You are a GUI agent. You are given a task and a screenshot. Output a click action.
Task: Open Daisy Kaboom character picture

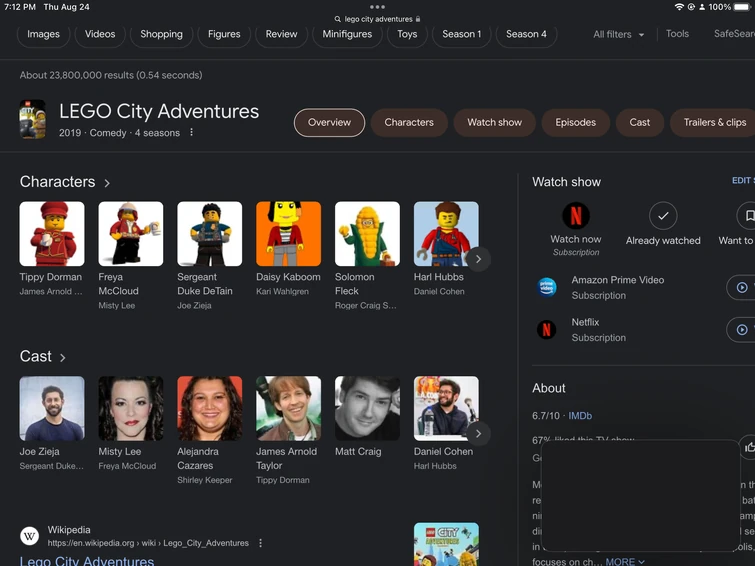click(288, 234)
